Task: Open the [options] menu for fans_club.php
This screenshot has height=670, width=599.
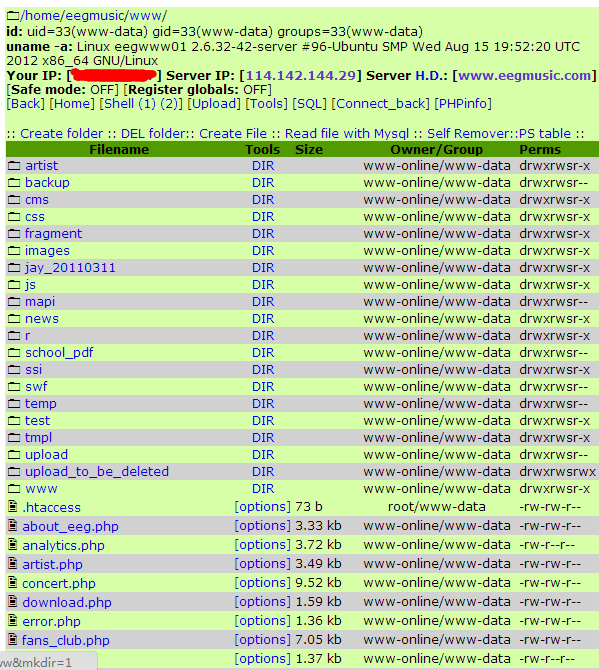Action: [x=262, y=640]
